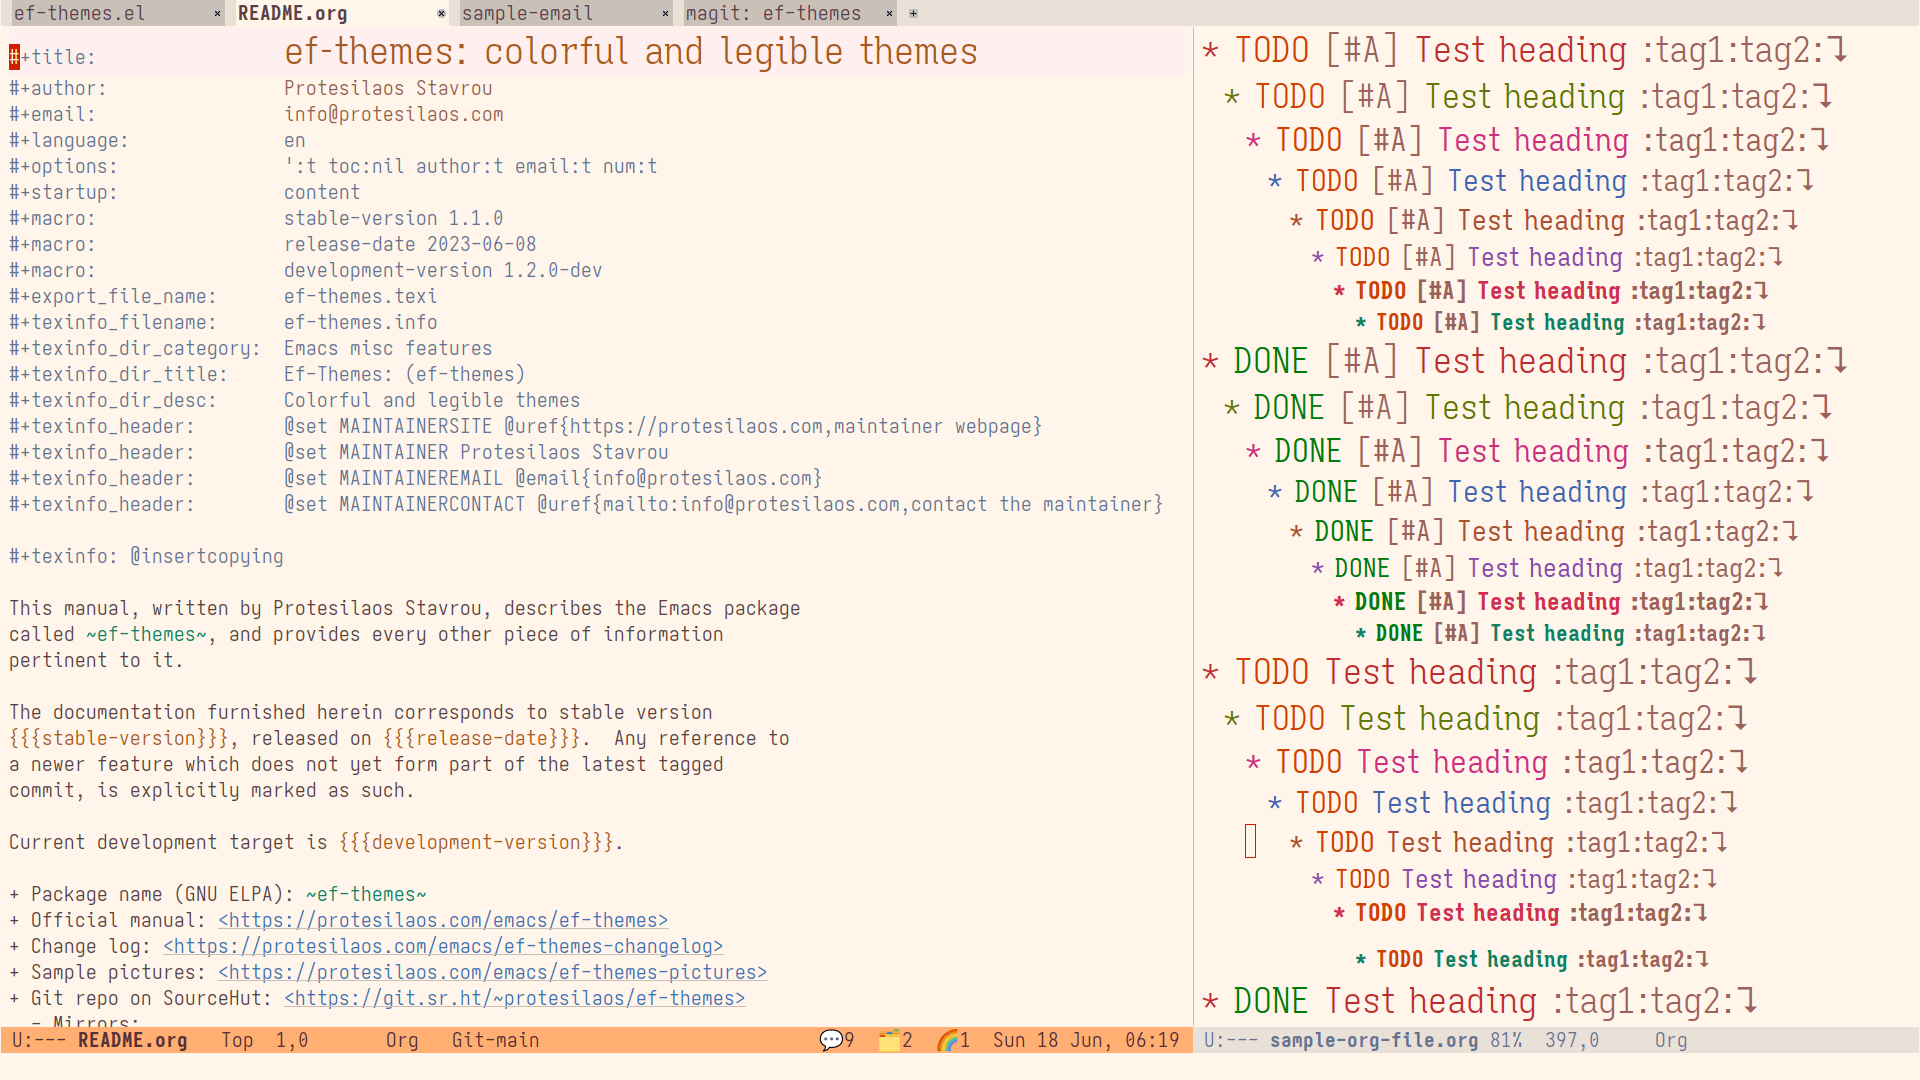Screen dimensions: 1920x1080
Task: Click U:--- status in README.org mode line
Action: pyautogui.click(x=39, y=1040)
